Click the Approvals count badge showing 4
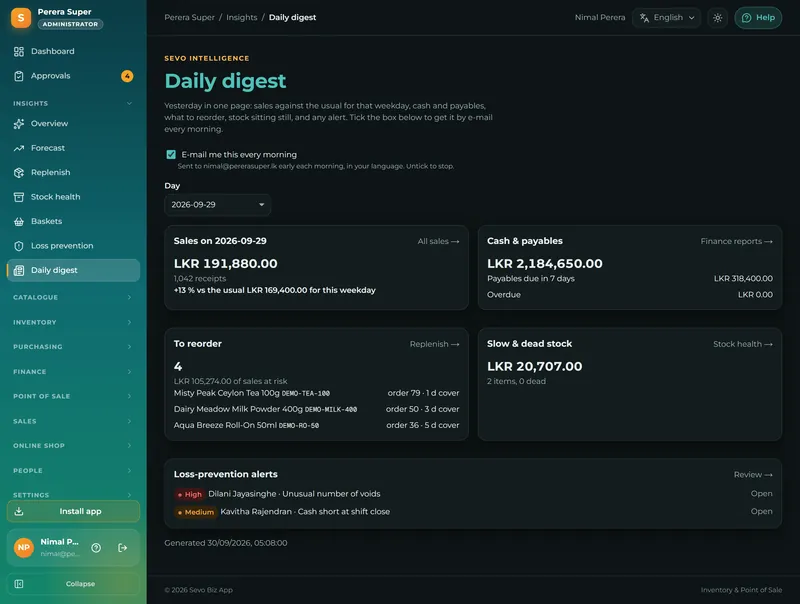800x604 pixels. tap(127, 76)
